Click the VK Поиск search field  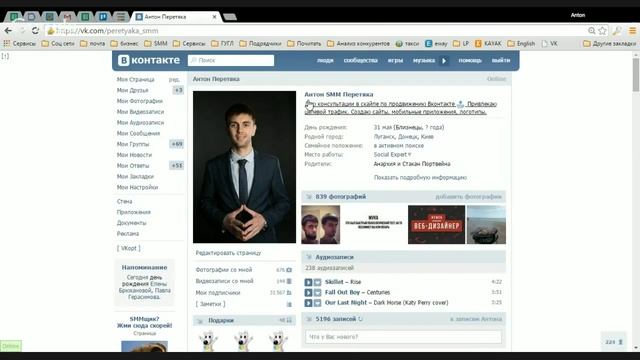[x=231, y=60]
